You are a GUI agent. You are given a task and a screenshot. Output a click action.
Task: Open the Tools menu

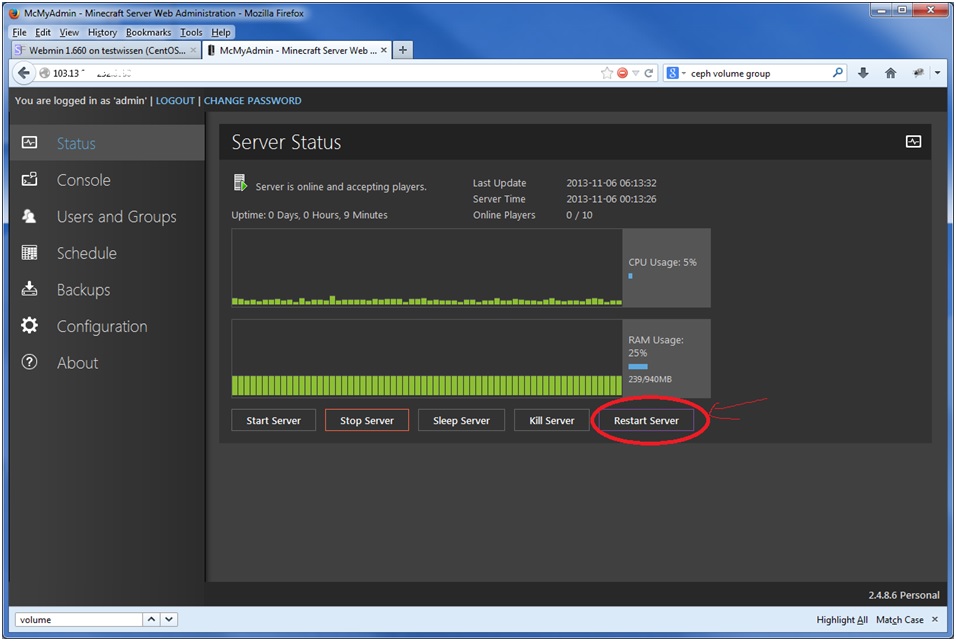coord(191,32)
